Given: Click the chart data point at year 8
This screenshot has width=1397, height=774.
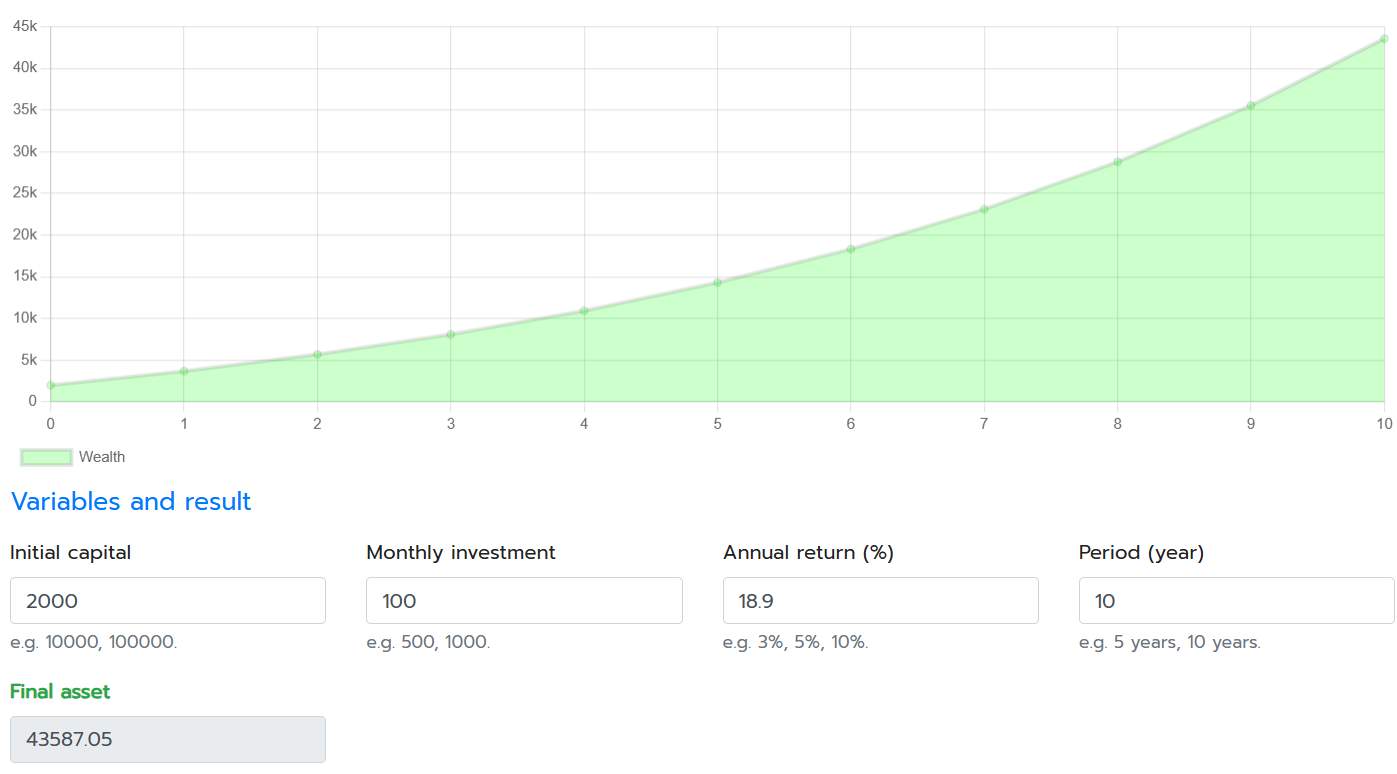Looking at the screenshot, I should (x=1117, y=162).
